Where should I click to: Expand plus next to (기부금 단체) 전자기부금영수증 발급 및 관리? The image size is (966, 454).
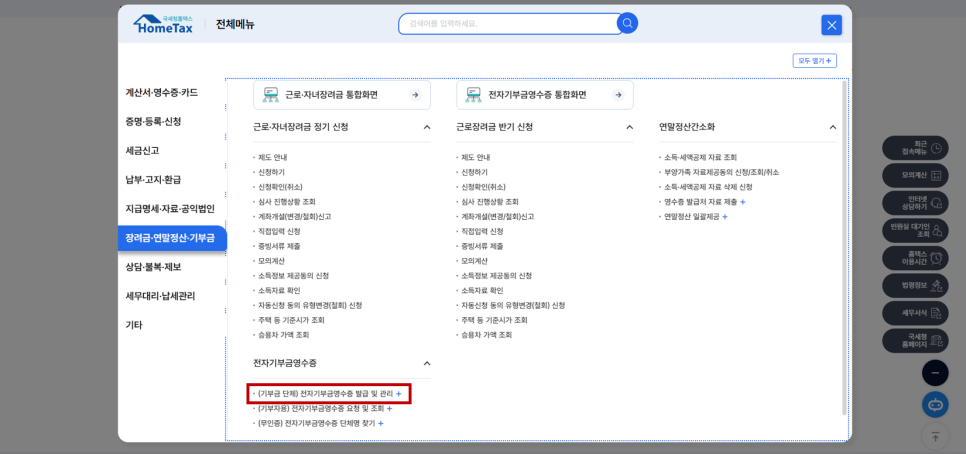click(x=399, y=393)
